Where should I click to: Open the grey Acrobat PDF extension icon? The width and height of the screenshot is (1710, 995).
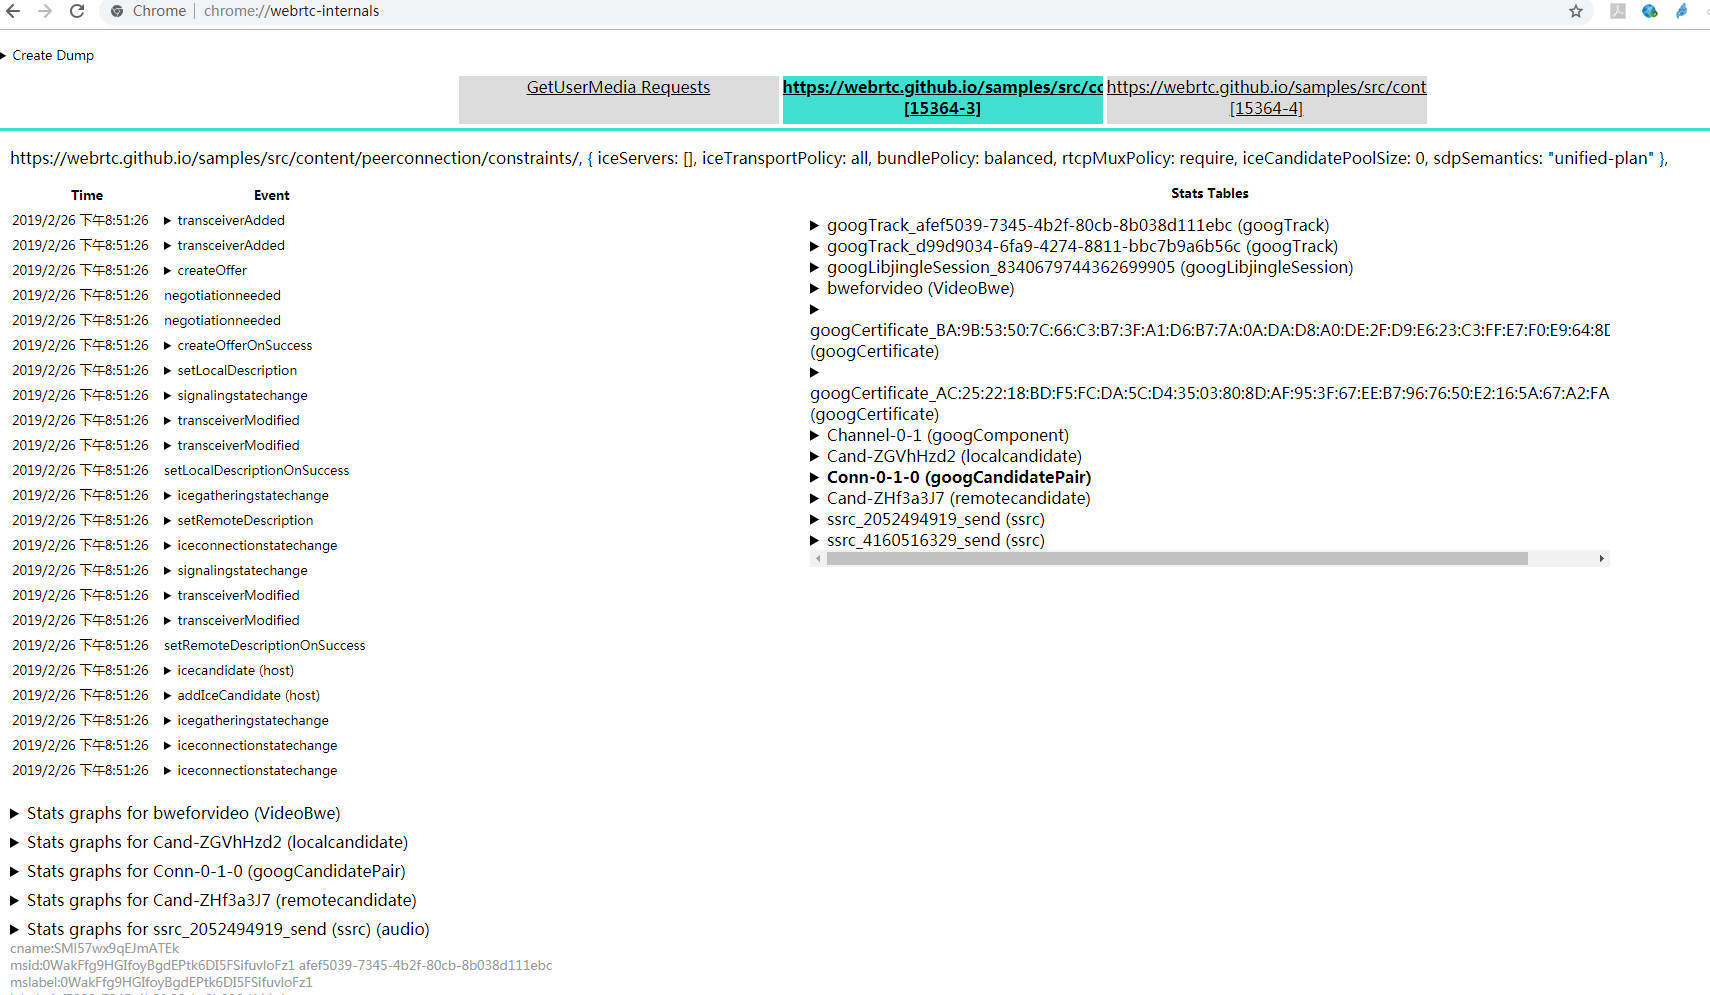(x=1618, y=11)
